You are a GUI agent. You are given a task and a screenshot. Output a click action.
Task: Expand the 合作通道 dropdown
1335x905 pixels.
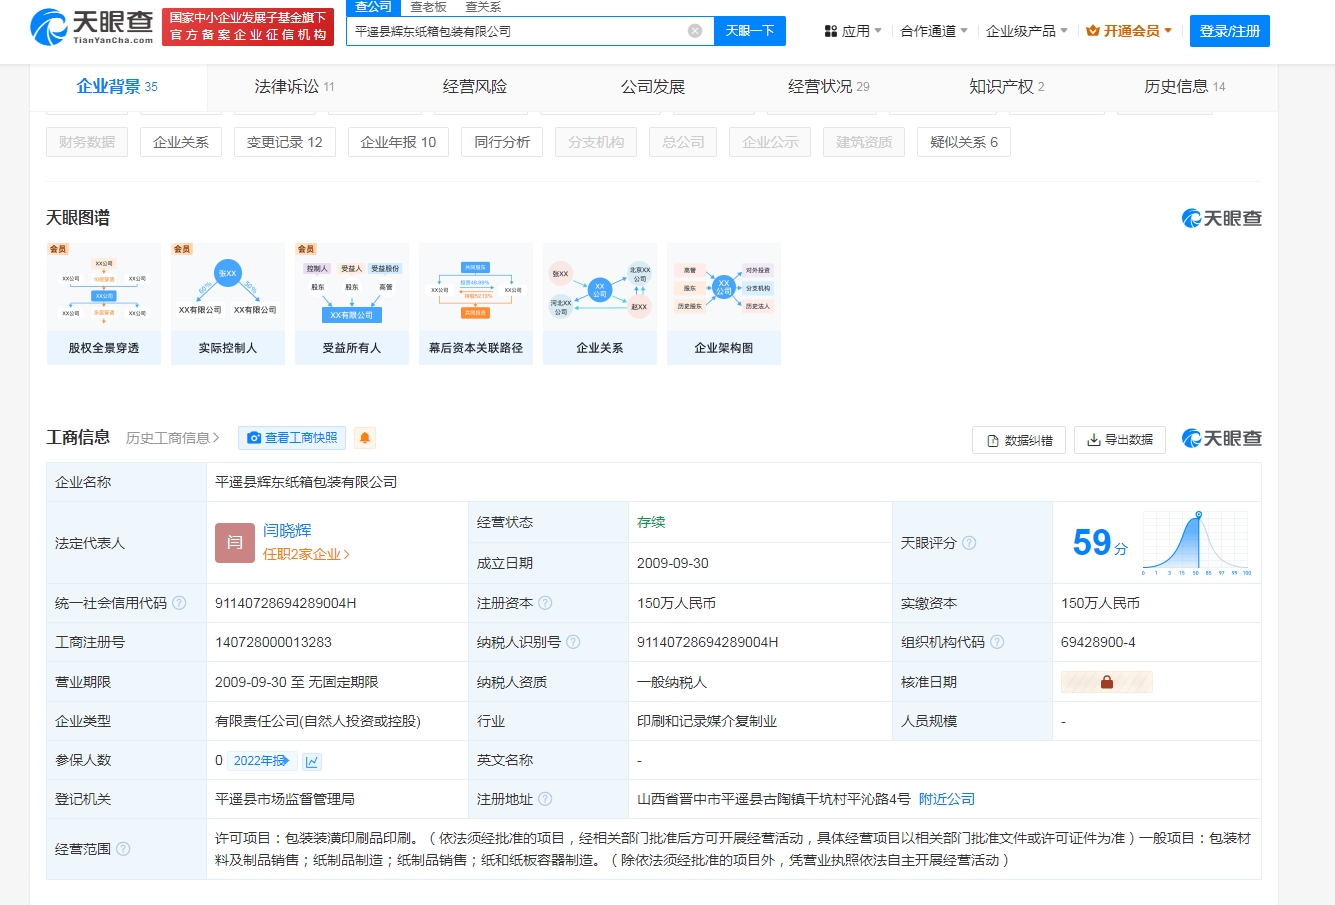tap(934, 31)
